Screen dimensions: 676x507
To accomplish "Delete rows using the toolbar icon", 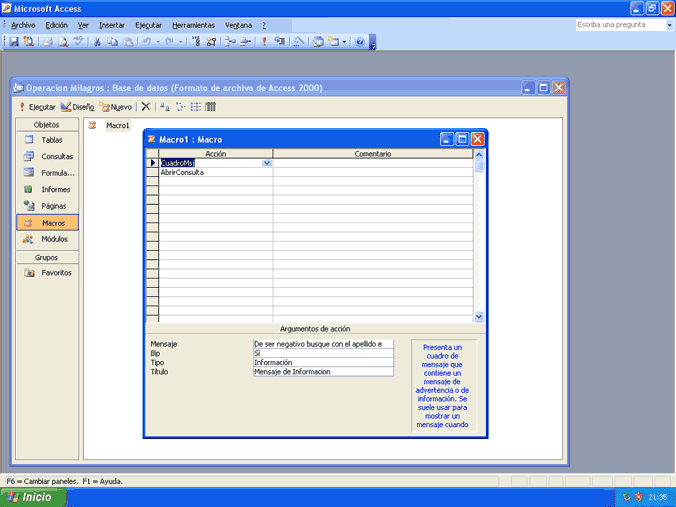I will pyautogui.click(x=245, y=42).
